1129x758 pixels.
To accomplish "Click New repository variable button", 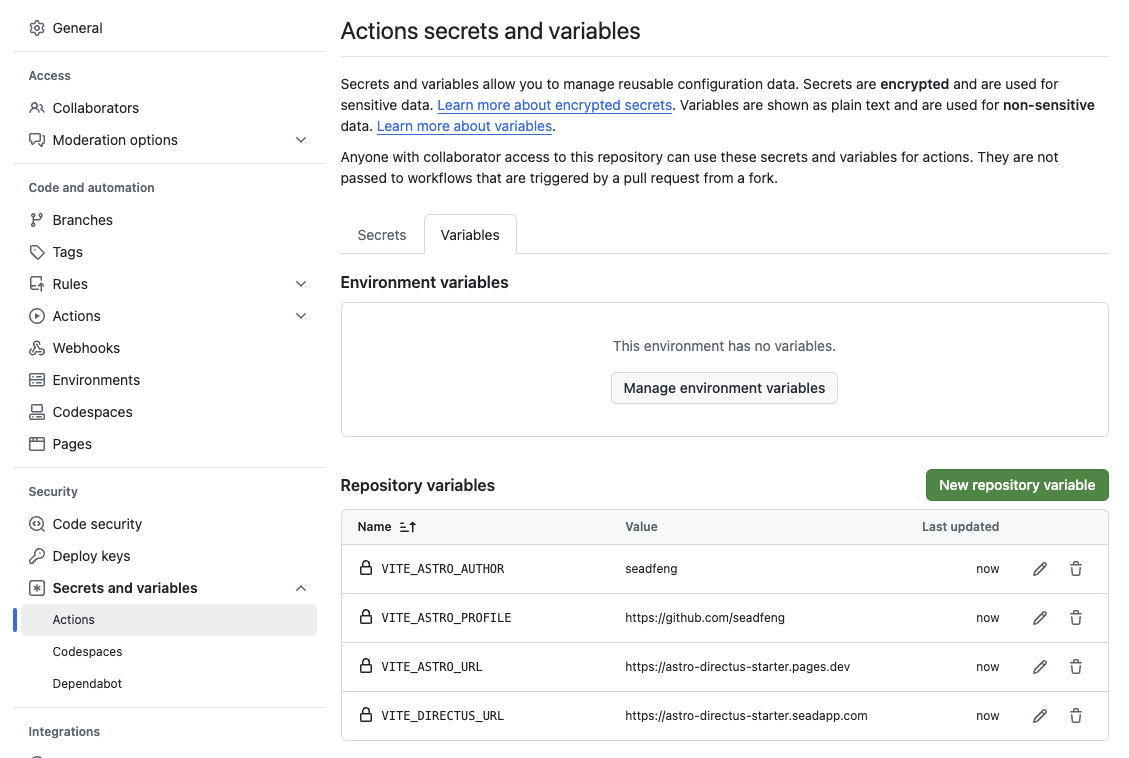I will [x=1017, y=485].
